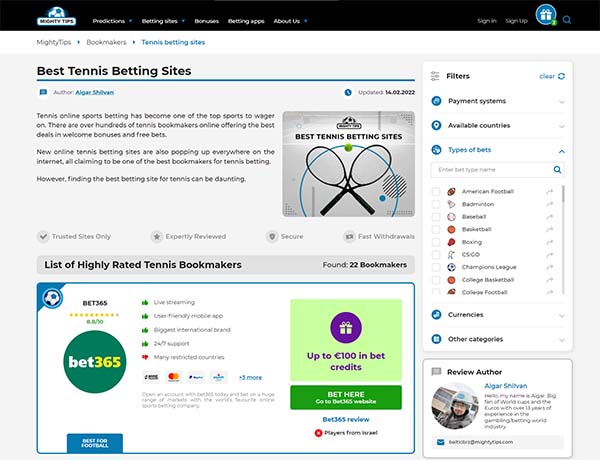The image size is (600, 460).
Task: Click the email envelope icon in author box
Action: click(x=440, y=442)
